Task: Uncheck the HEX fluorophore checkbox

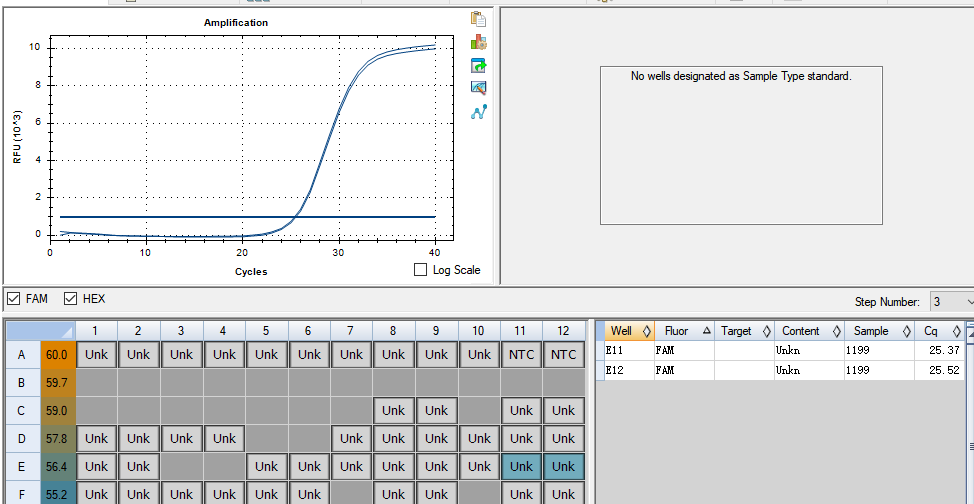Action: [x=70, y=299]
